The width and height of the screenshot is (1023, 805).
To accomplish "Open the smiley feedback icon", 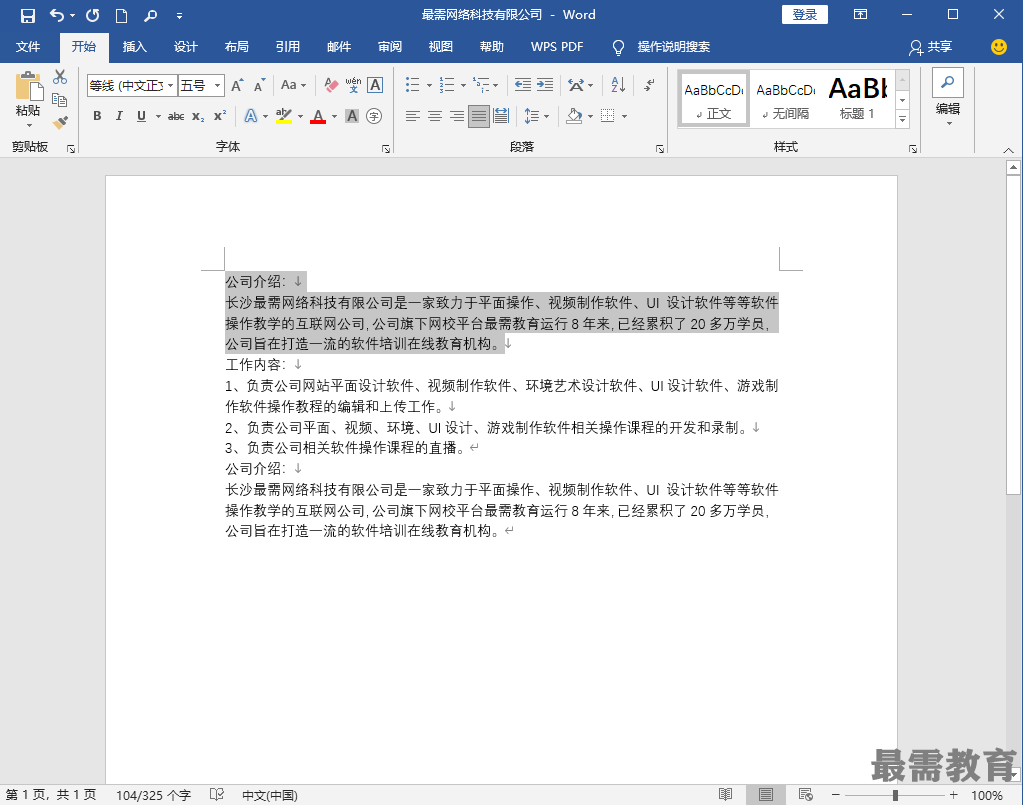I will click(998, 46).
